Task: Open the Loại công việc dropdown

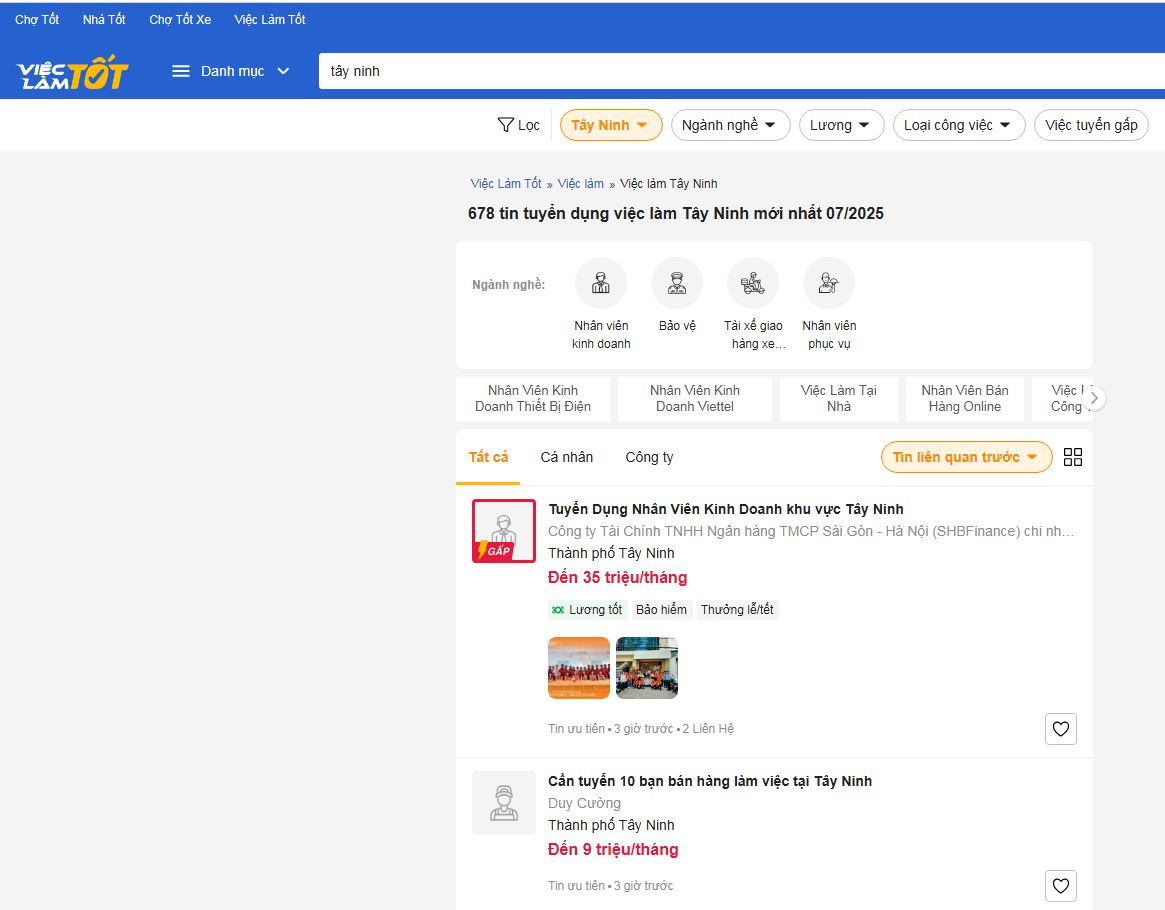Action: tap(958, 125)
